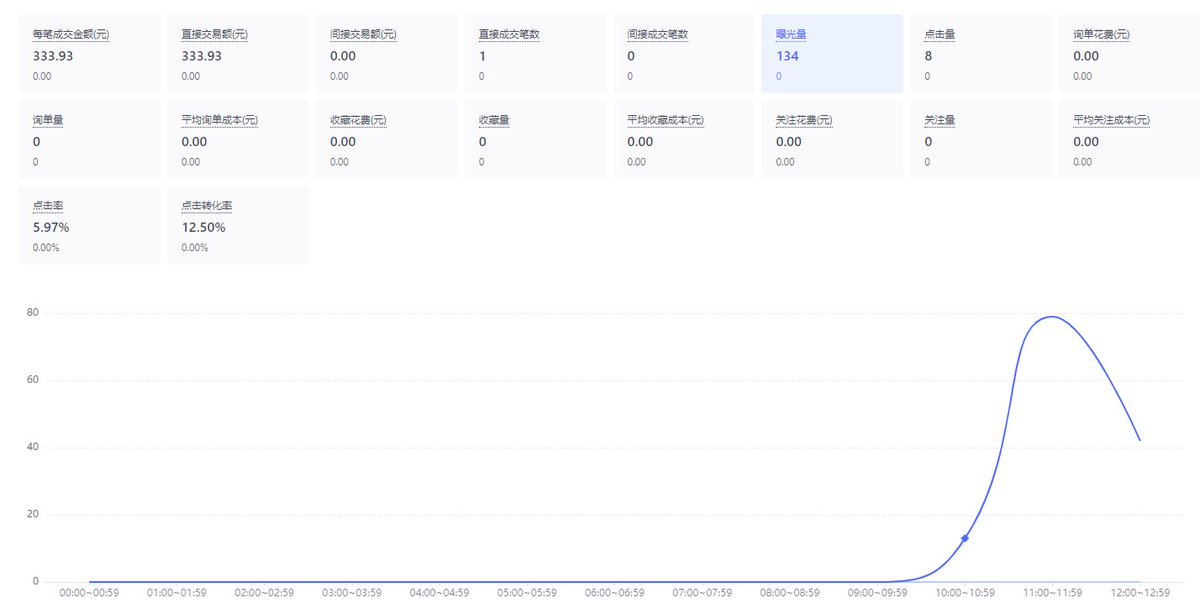Image resolution: width=1200 pixels, height=603 pixels.
Task: Deselect the highlighted 曝光量 metric card
Action: tap(832, 54)
